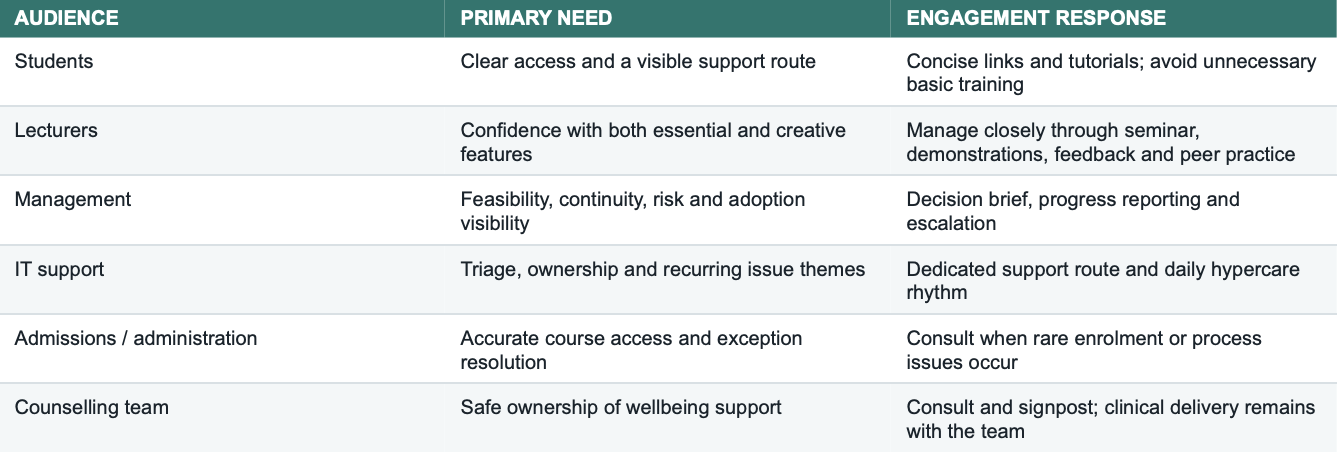
Task: Click 'Decision brief, progress reporting' response cell
Action: click(1114, 210)
